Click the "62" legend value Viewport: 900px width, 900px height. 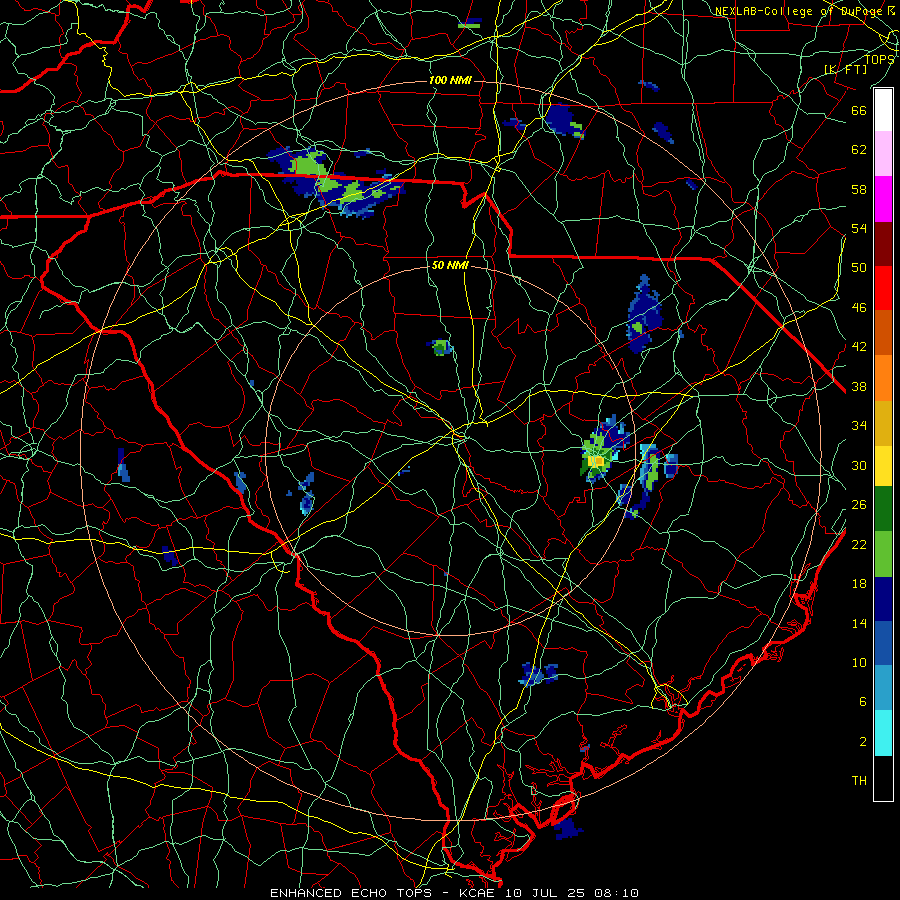tap(859, 150)
